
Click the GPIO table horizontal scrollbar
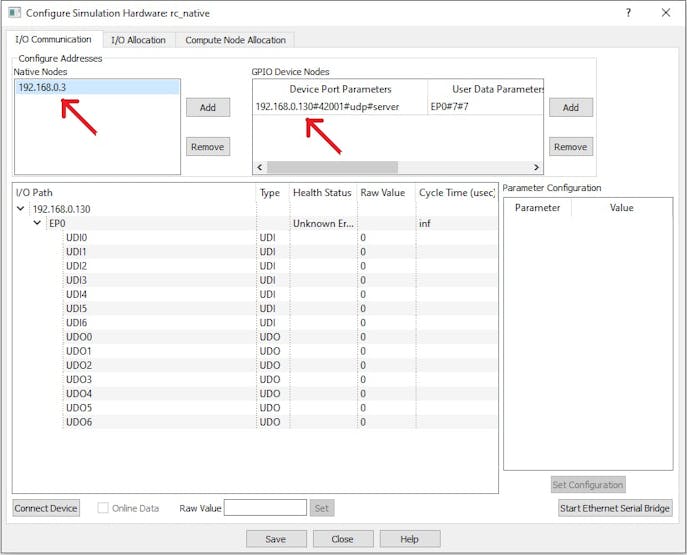(331, 168)
